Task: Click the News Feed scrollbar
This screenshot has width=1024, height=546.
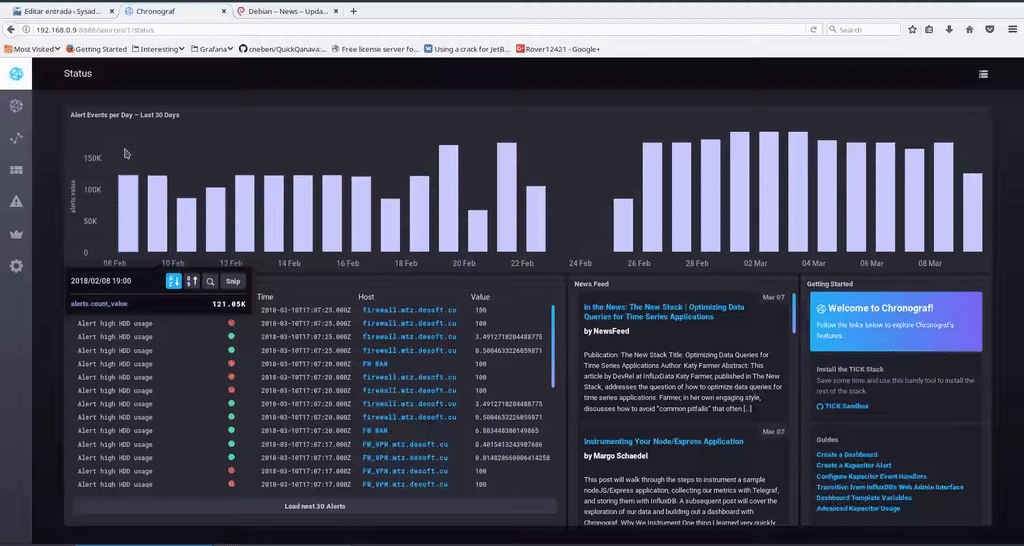Action: pyautogui.click(x=794, y=313)
